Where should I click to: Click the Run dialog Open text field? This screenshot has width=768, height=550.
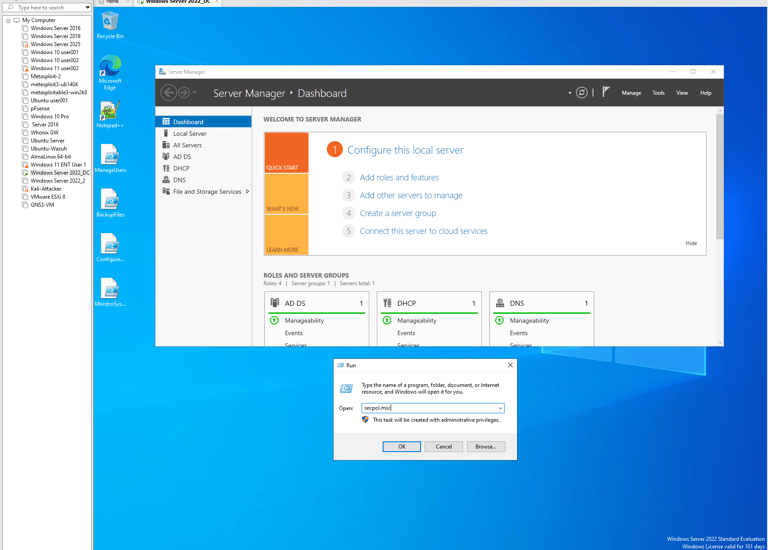pos(429,408)
